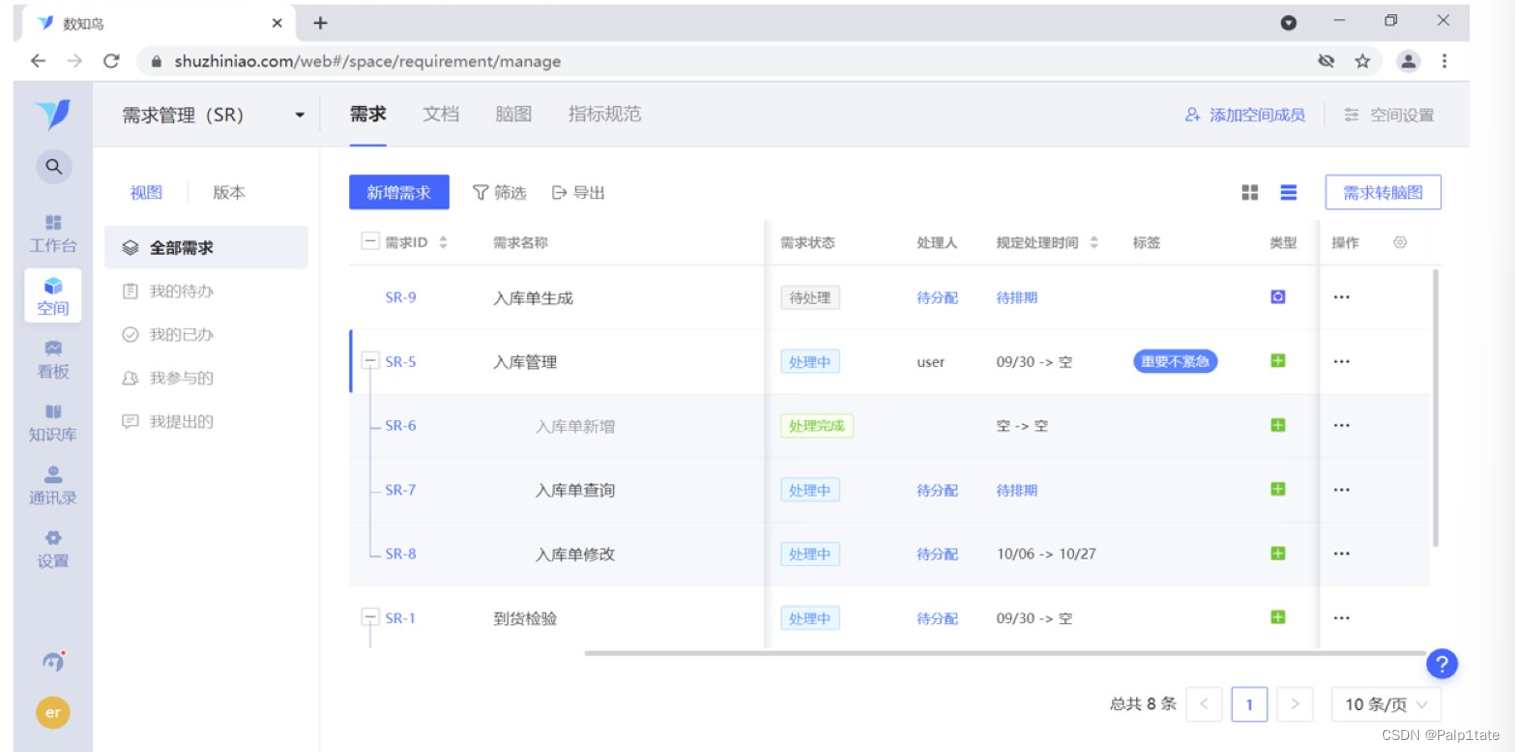Click the green type icon in SR-8 row
Viewport: 1515px width, 752px height.
1278,553
